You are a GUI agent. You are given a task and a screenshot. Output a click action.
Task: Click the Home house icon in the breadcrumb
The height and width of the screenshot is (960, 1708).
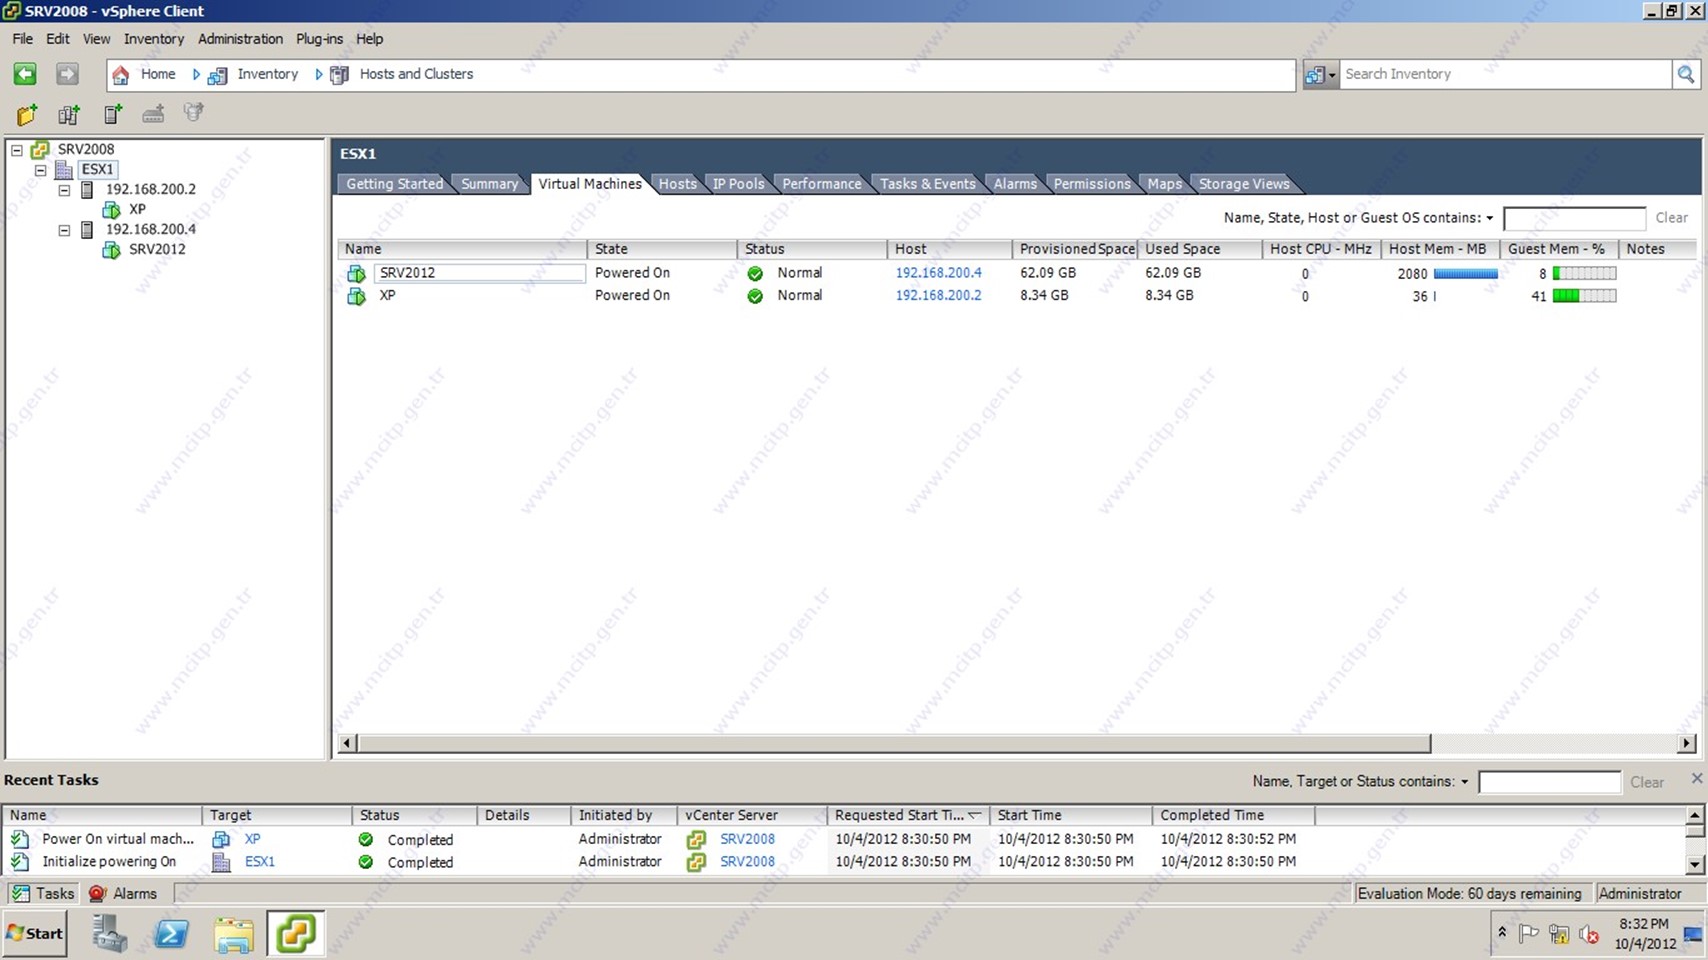click(121, 75)
